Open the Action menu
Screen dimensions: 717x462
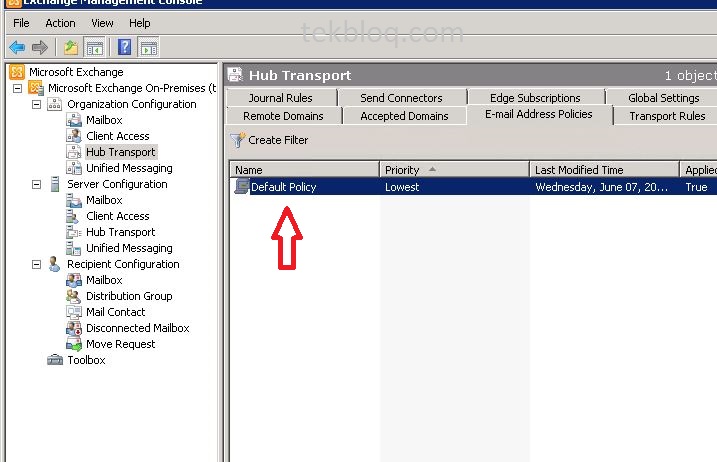[60, 23]
